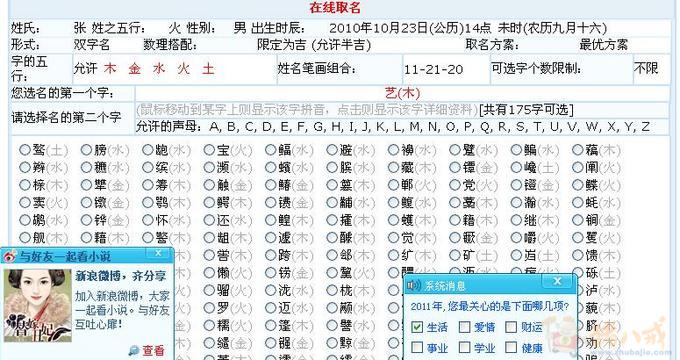Close the 与好友一起看小说 popup
The width and height of the screenshot is (680, 360).
point(158,253)
